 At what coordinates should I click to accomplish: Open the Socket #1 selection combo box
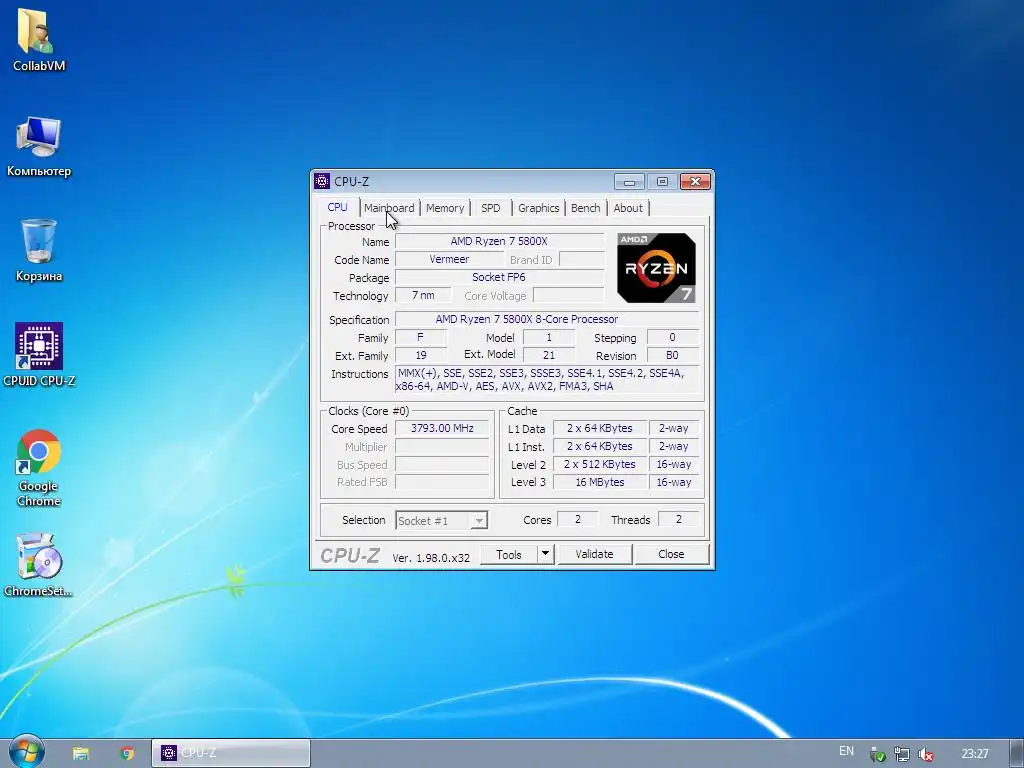[x=441, y=520]
